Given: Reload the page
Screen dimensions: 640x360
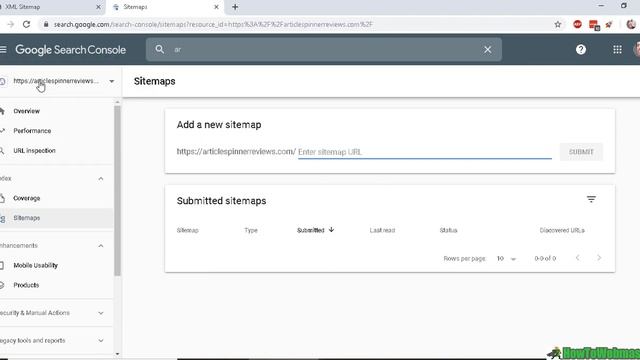Looking at the screenshot, I should (27, 24).
